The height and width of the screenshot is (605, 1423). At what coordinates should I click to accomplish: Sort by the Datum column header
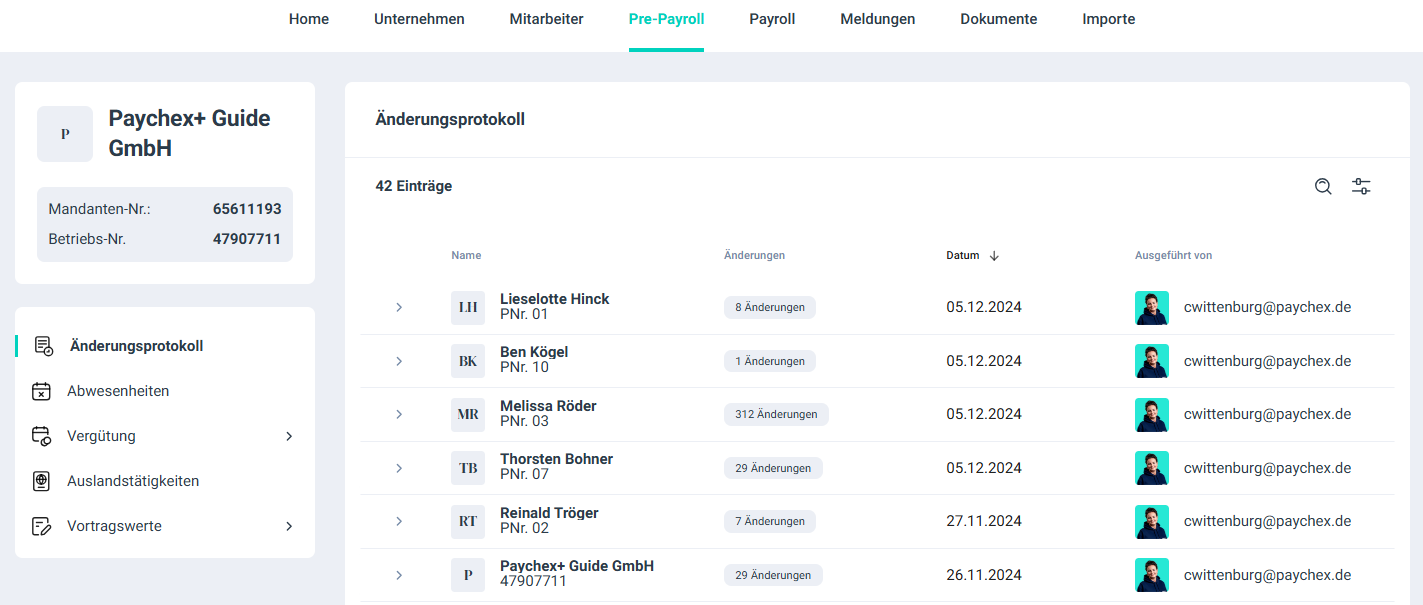click(x=963, y=255)
